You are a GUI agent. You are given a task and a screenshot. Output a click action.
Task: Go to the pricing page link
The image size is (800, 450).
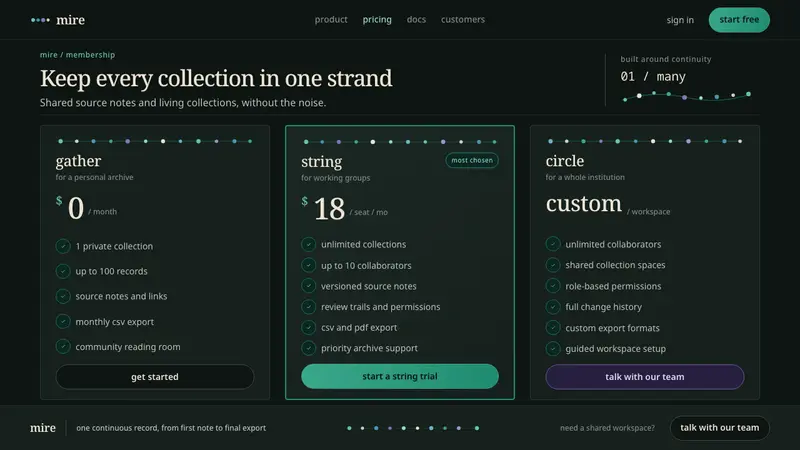point(377,19)
